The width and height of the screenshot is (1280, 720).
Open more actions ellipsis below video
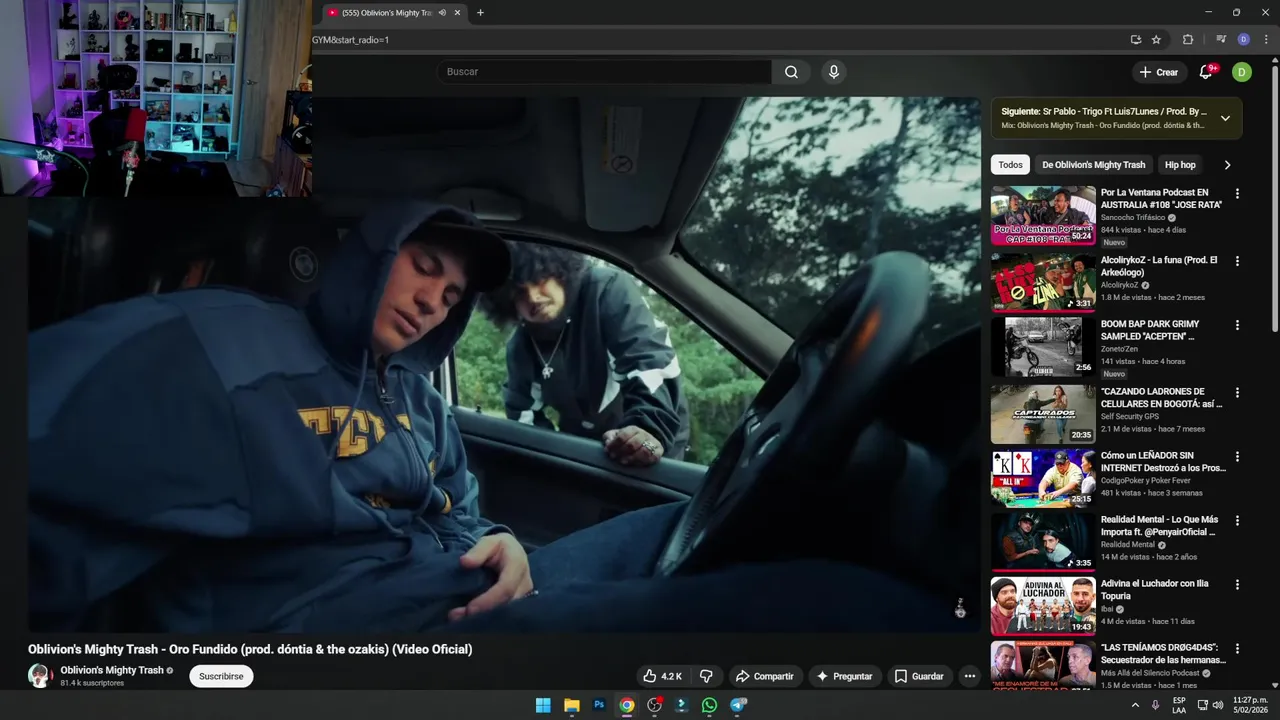point(969,676)
